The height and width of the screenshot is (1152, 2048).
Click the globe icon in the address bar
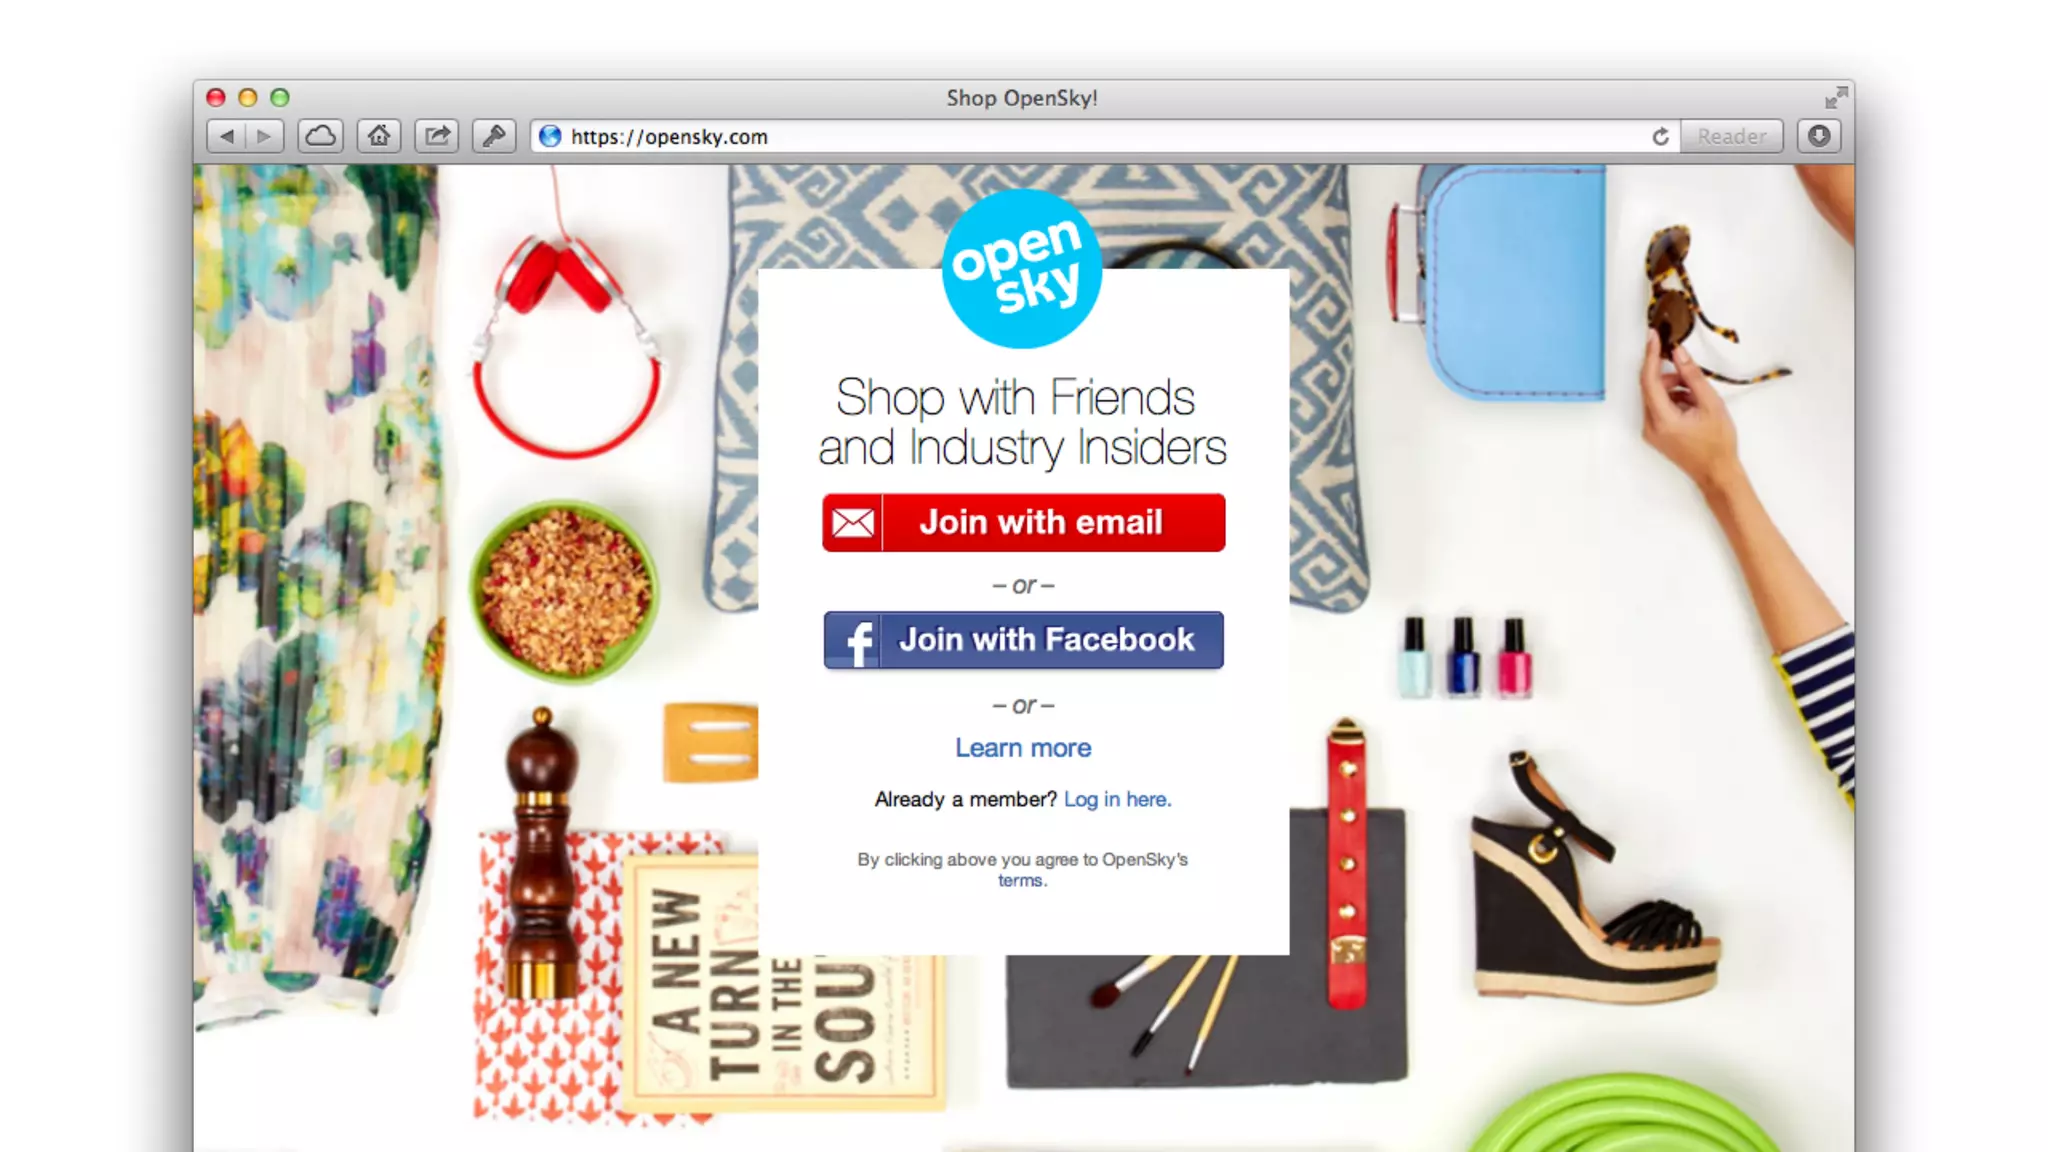[x=550, y=136]
